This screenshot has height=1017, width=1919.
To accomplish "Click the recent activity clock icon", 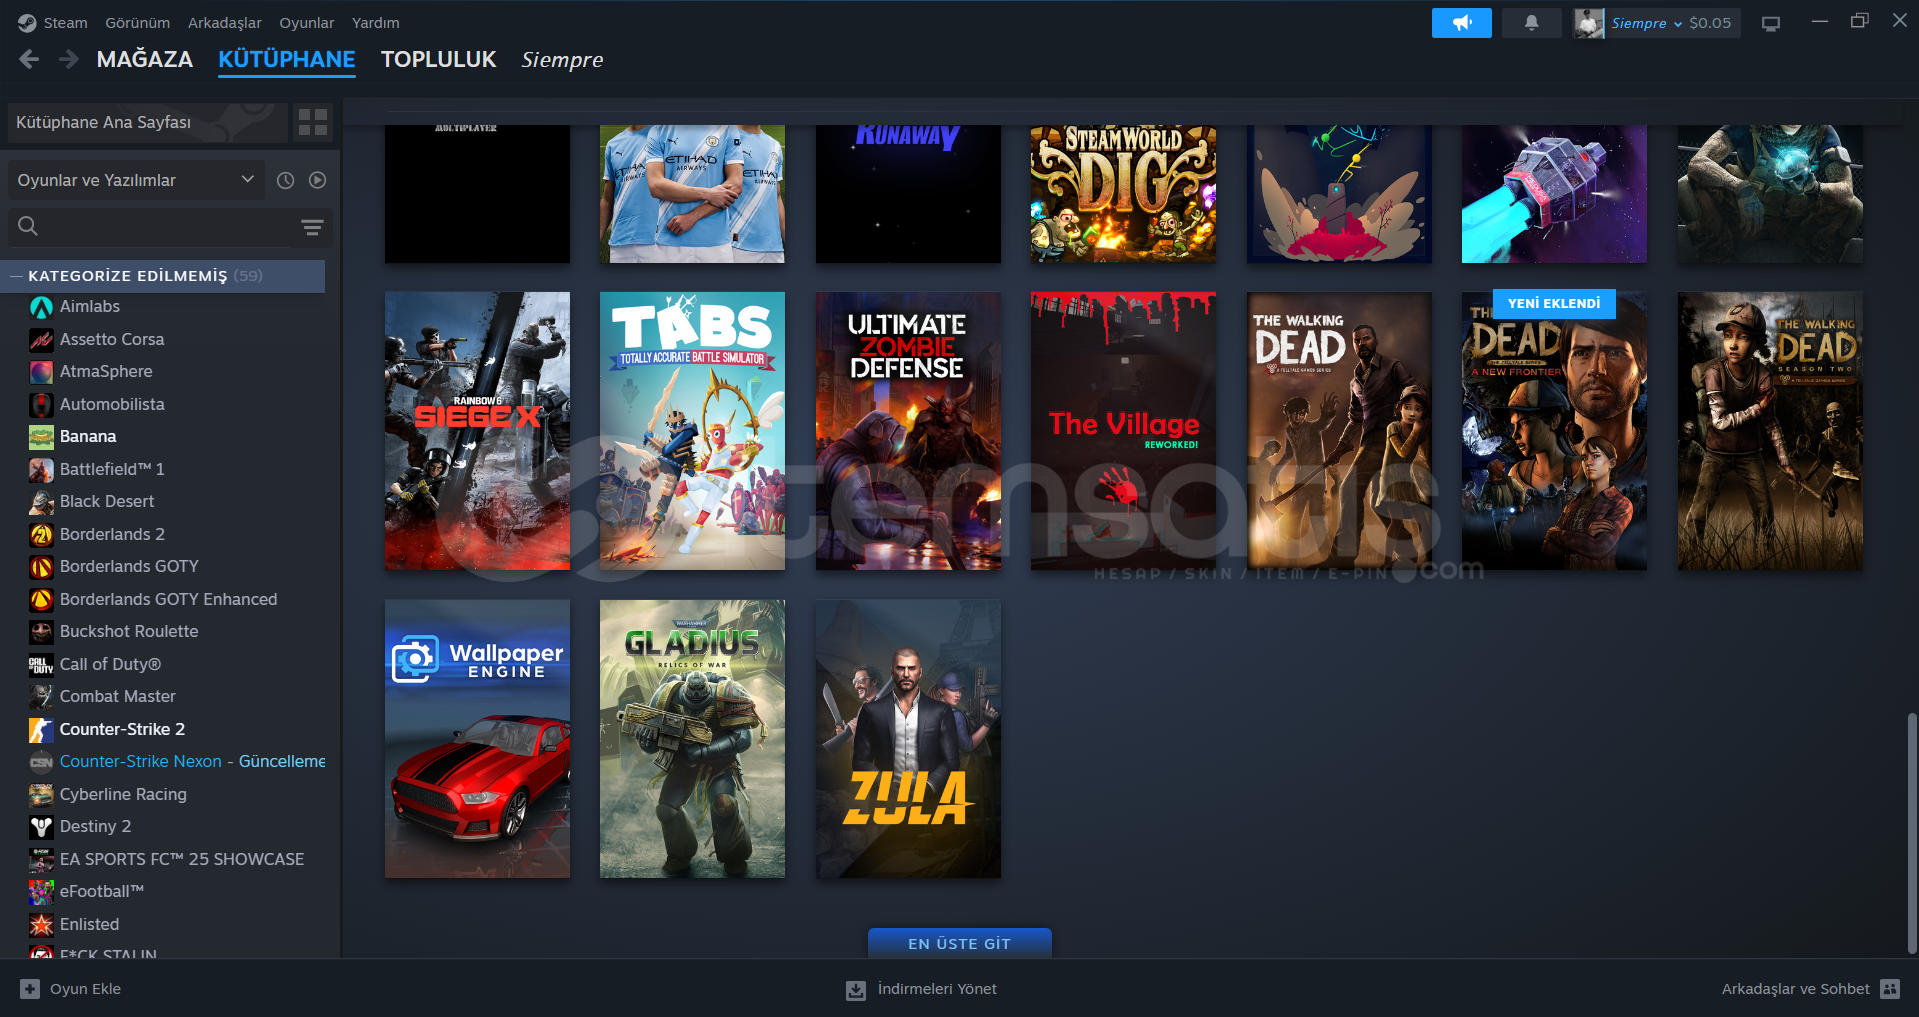I will coord(285,180).
